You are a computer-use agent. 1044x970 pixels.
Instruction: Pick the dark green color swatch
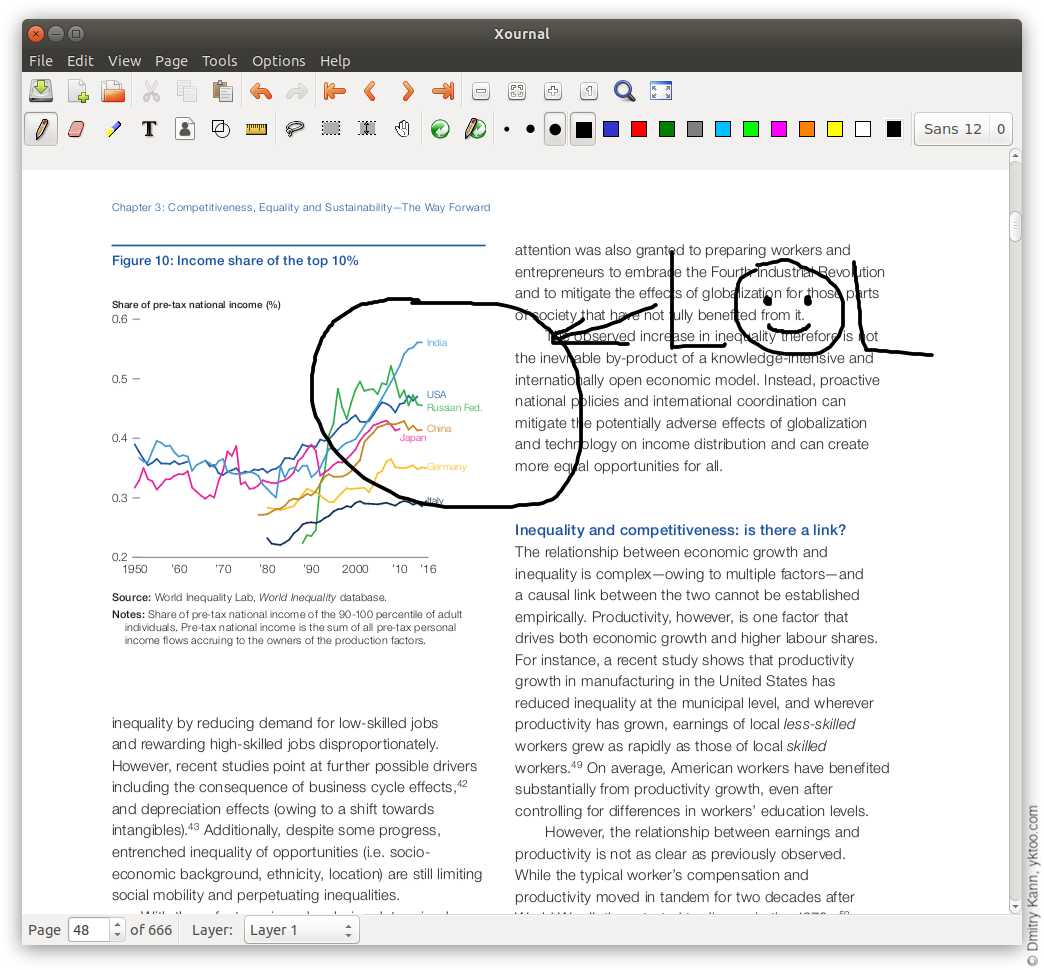[666, 129]
